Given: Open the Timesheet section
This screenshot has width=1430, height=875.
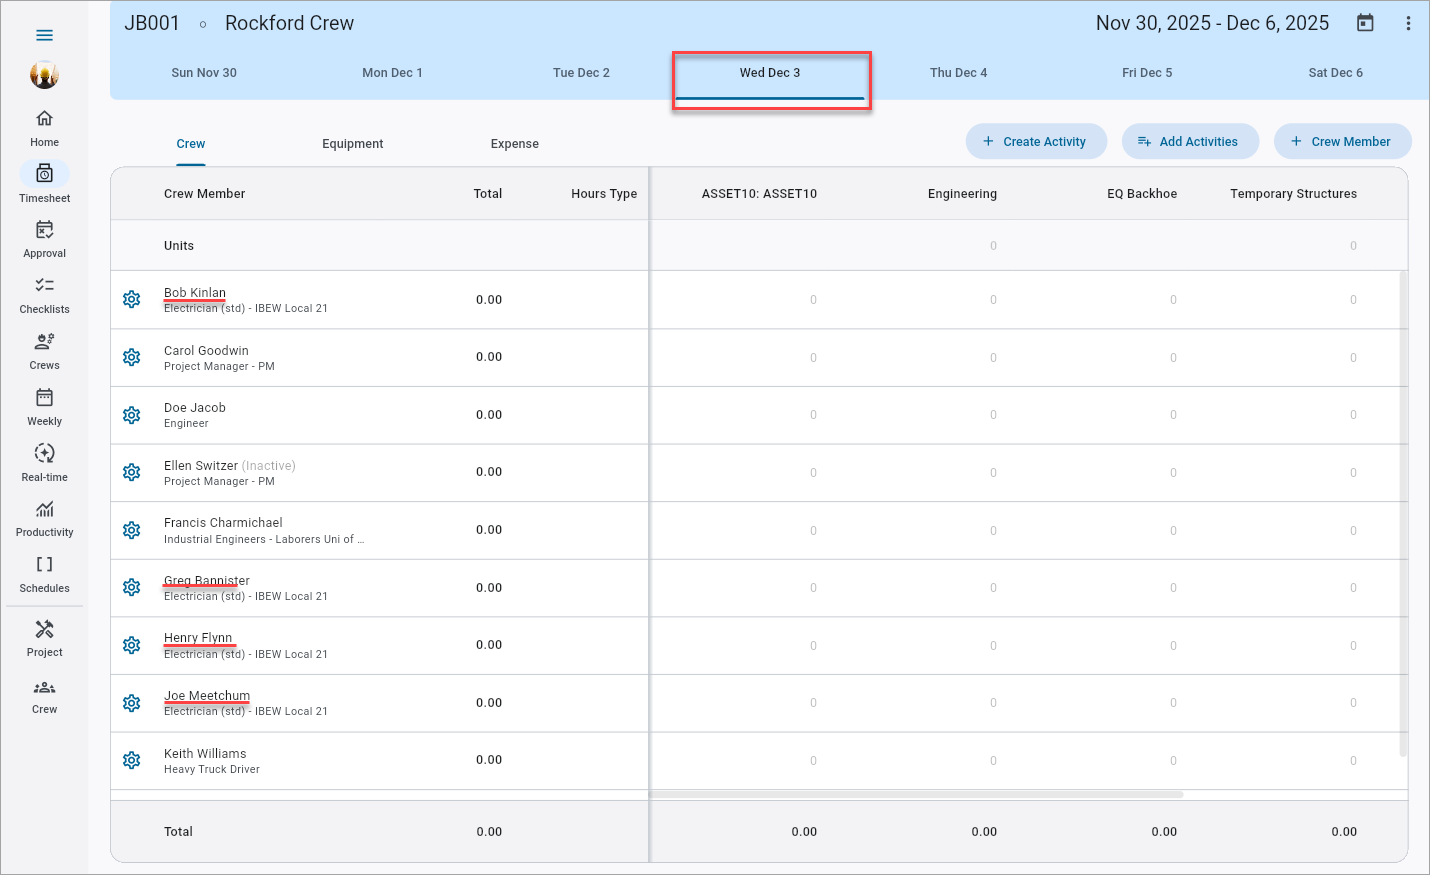Looking at the screenshot, I should 44,182.
